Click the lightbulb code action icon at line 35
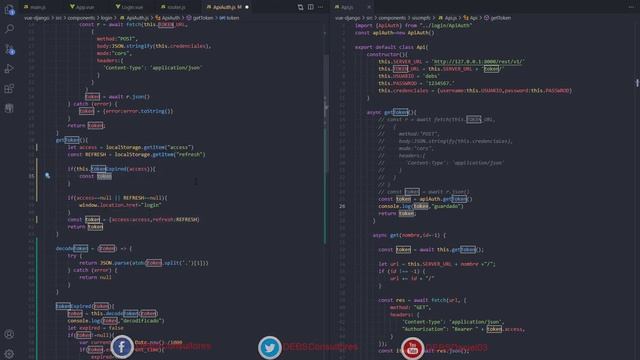The height and width of the screenshot is (360, 640). (x=47, y=176)
